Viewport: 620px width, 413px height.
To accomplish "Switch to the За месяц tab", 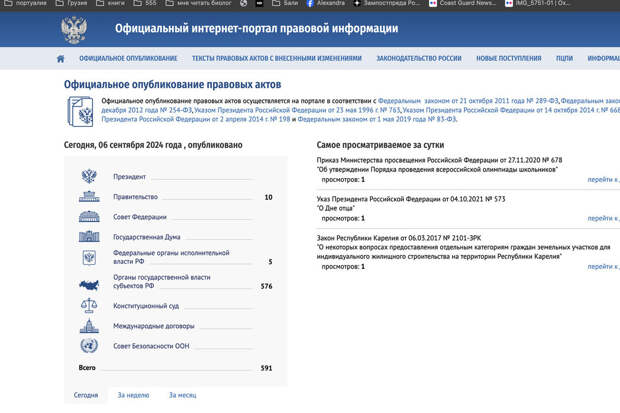I will [x=183, y=395].
